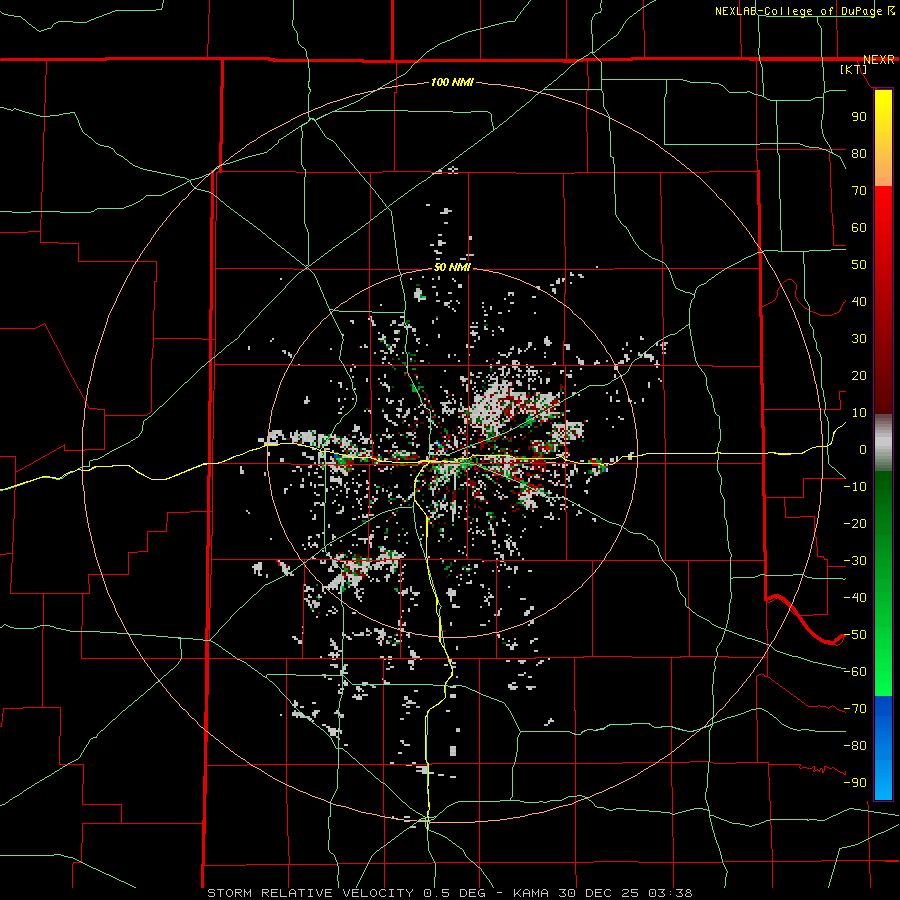
Task: Click the -10 value on velocity scale
Action: pyautogui.click(x=855, y=487)
